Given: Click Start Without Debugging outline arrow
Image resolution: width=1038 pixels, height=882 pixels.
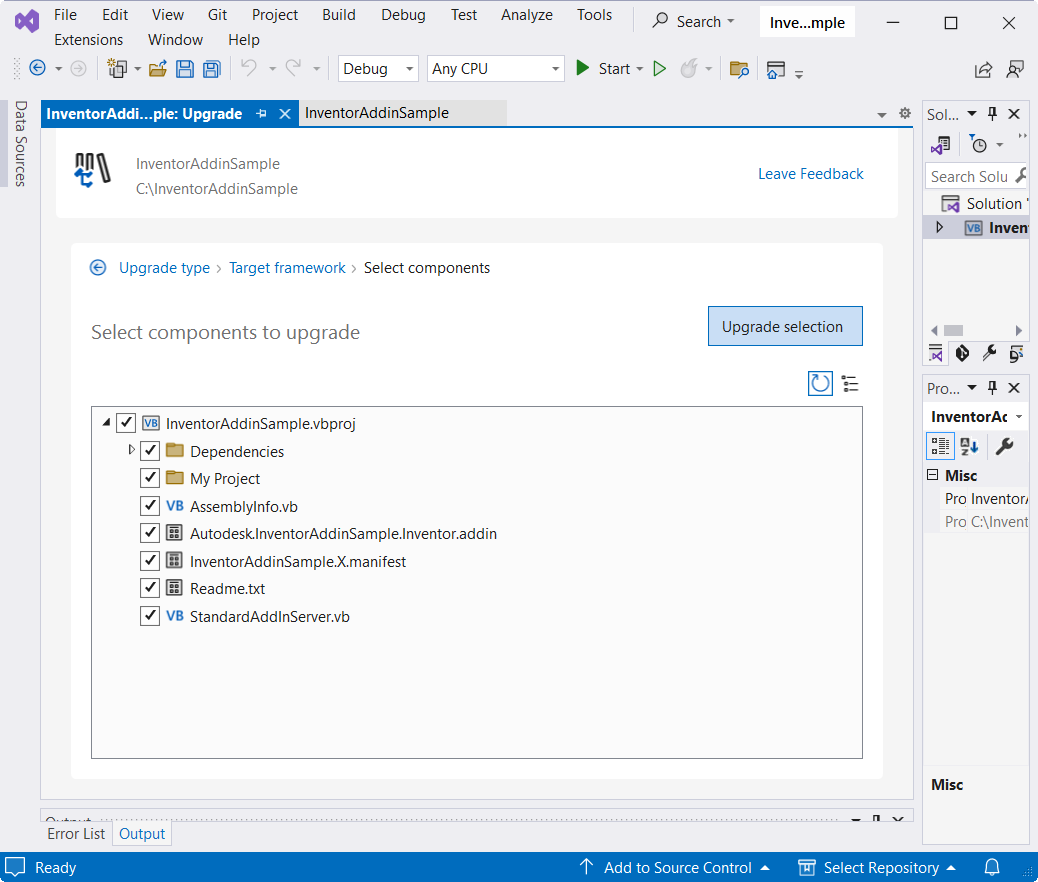Looking at the screenshot, I should tap(659, 68).
